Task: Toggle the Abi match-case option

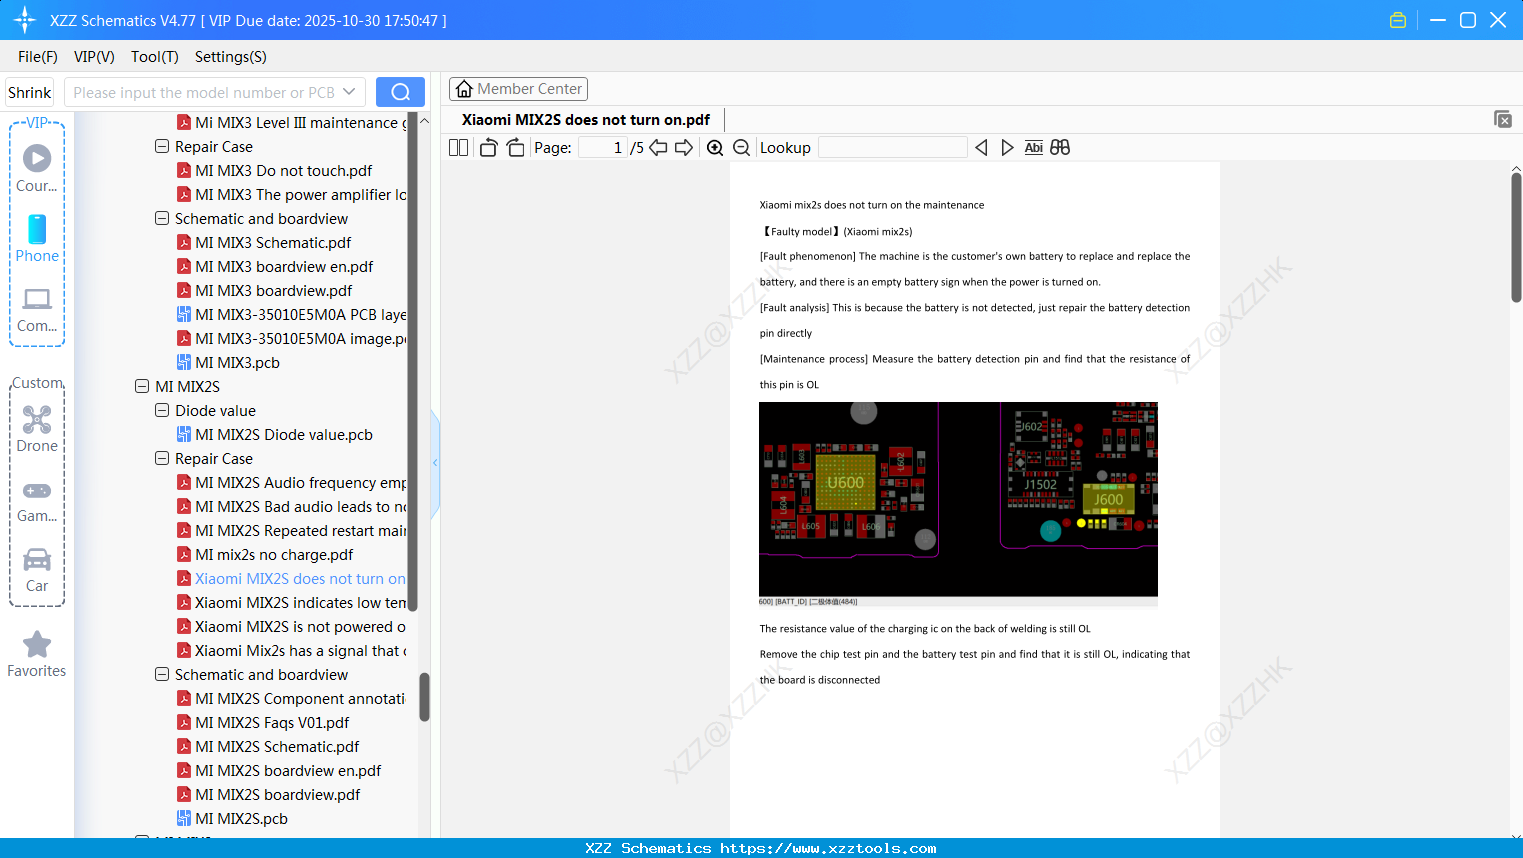Action: click(x=1034, y=148)
